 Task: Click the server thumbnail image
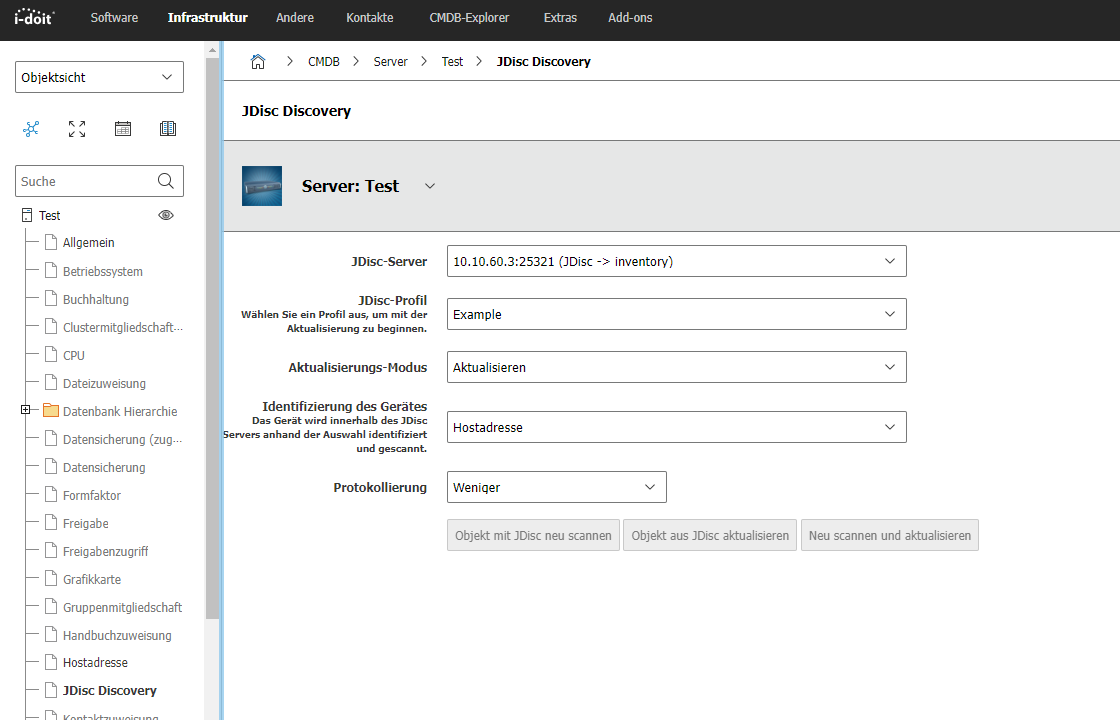pos(262,186)
